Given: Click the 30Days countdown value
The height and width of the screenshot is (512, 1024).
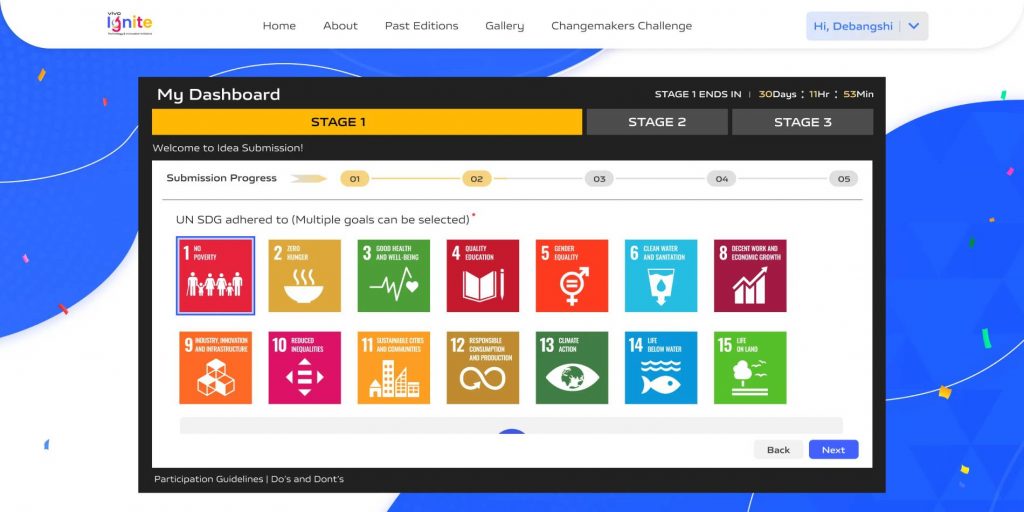Looking at the screenshot, I should point(777,95).
